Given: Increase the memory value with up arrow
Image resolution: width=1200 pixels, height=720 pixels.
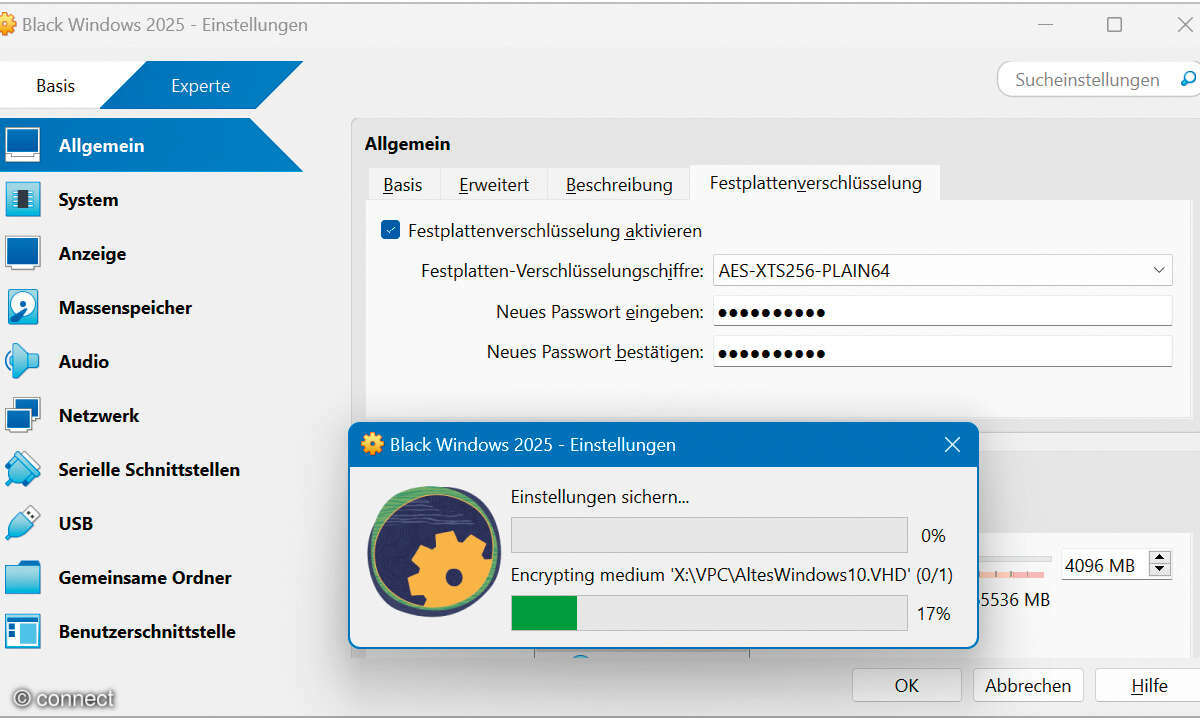Looking at the screenshot, I should [1160, 558].
